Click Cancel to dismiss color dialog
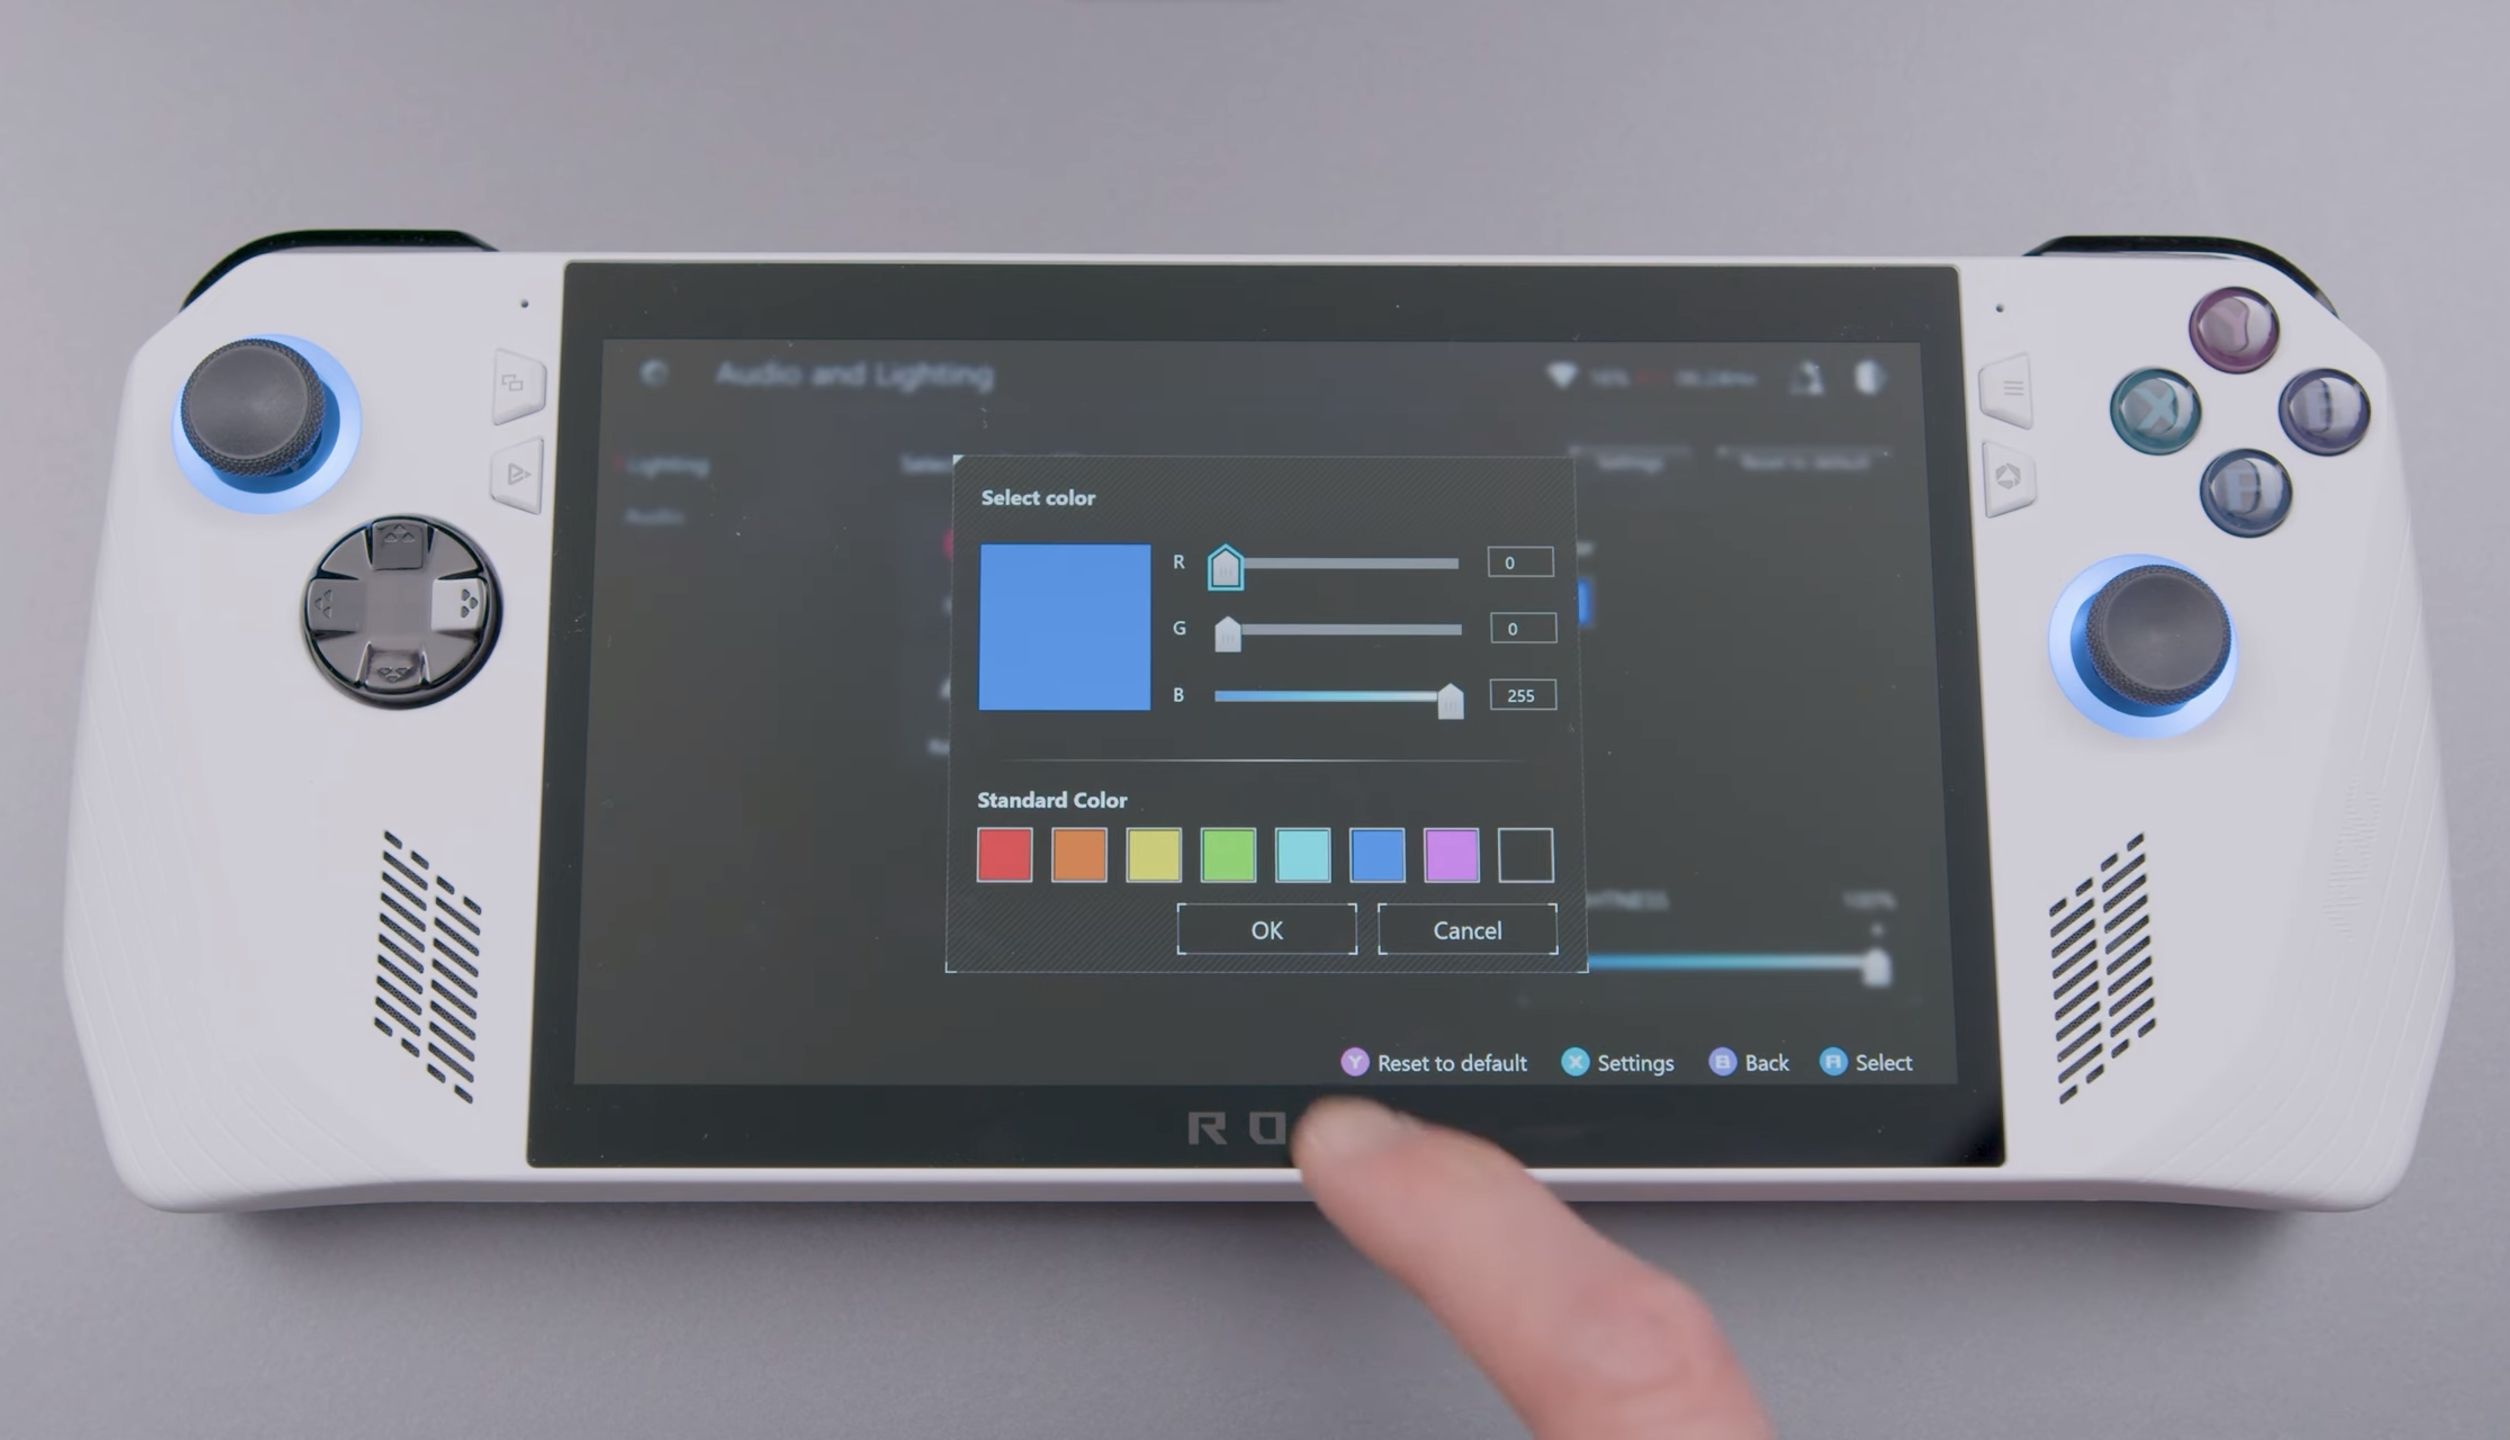This screenshot has height=1440, width=2510. [1465, 930]
